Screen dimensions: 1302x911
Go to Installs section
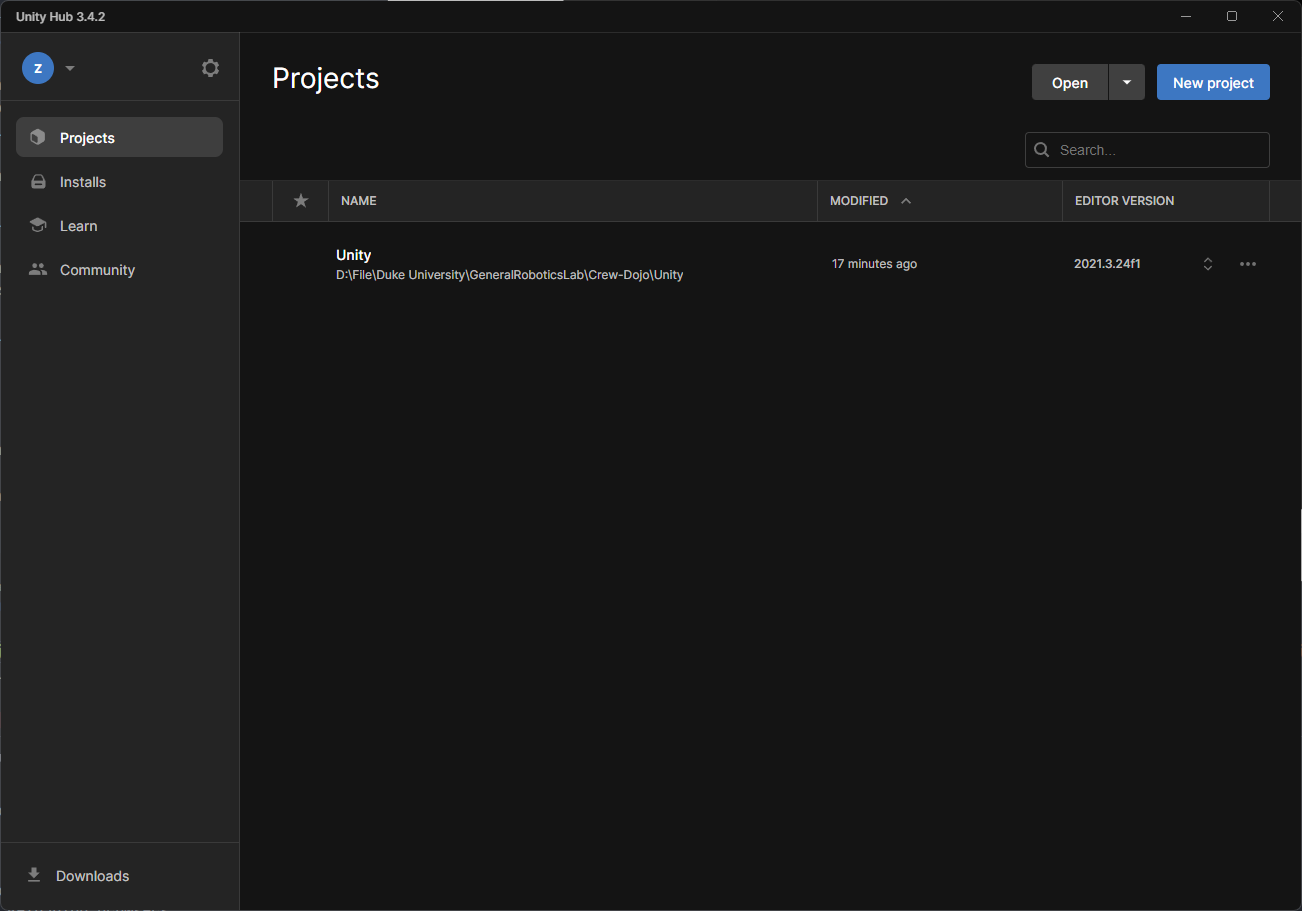119,182
